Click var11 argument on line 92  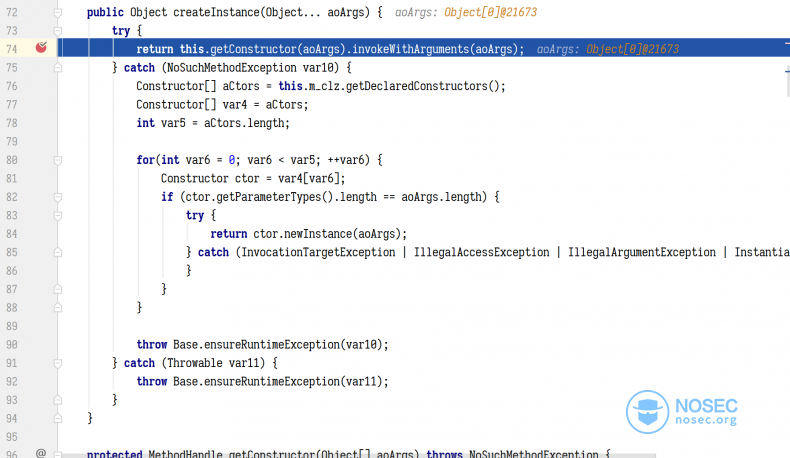[x=361, y=382]
